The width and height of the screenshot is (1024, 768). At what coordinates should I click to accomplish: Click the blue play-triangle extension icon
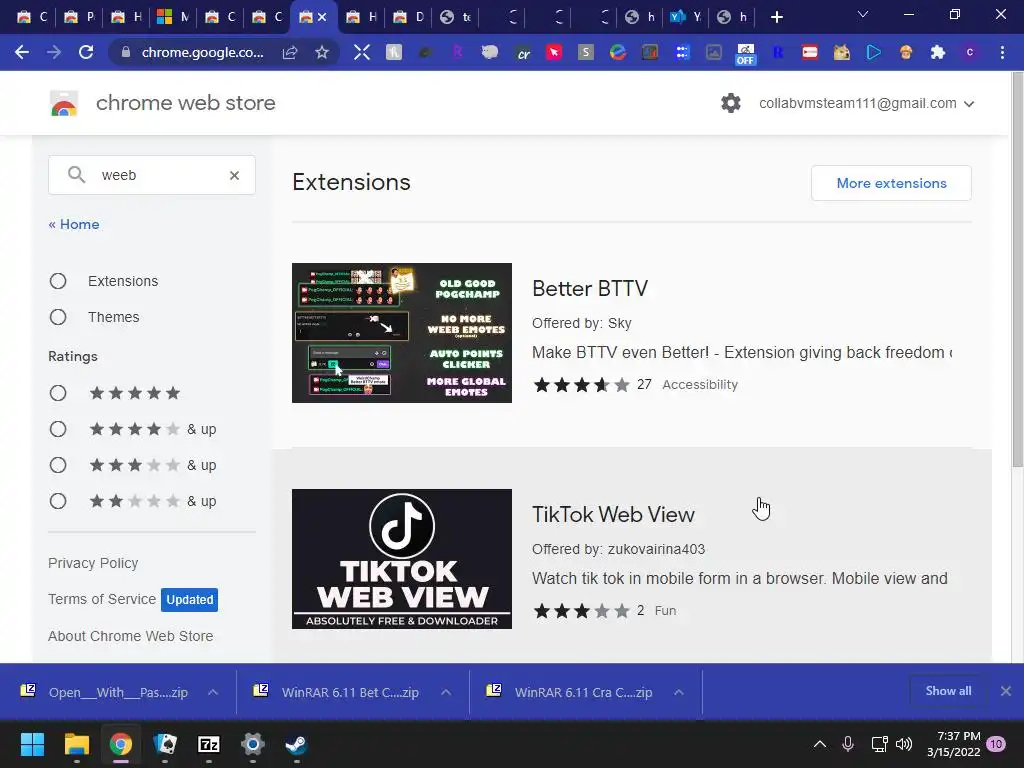click(874, 52)
